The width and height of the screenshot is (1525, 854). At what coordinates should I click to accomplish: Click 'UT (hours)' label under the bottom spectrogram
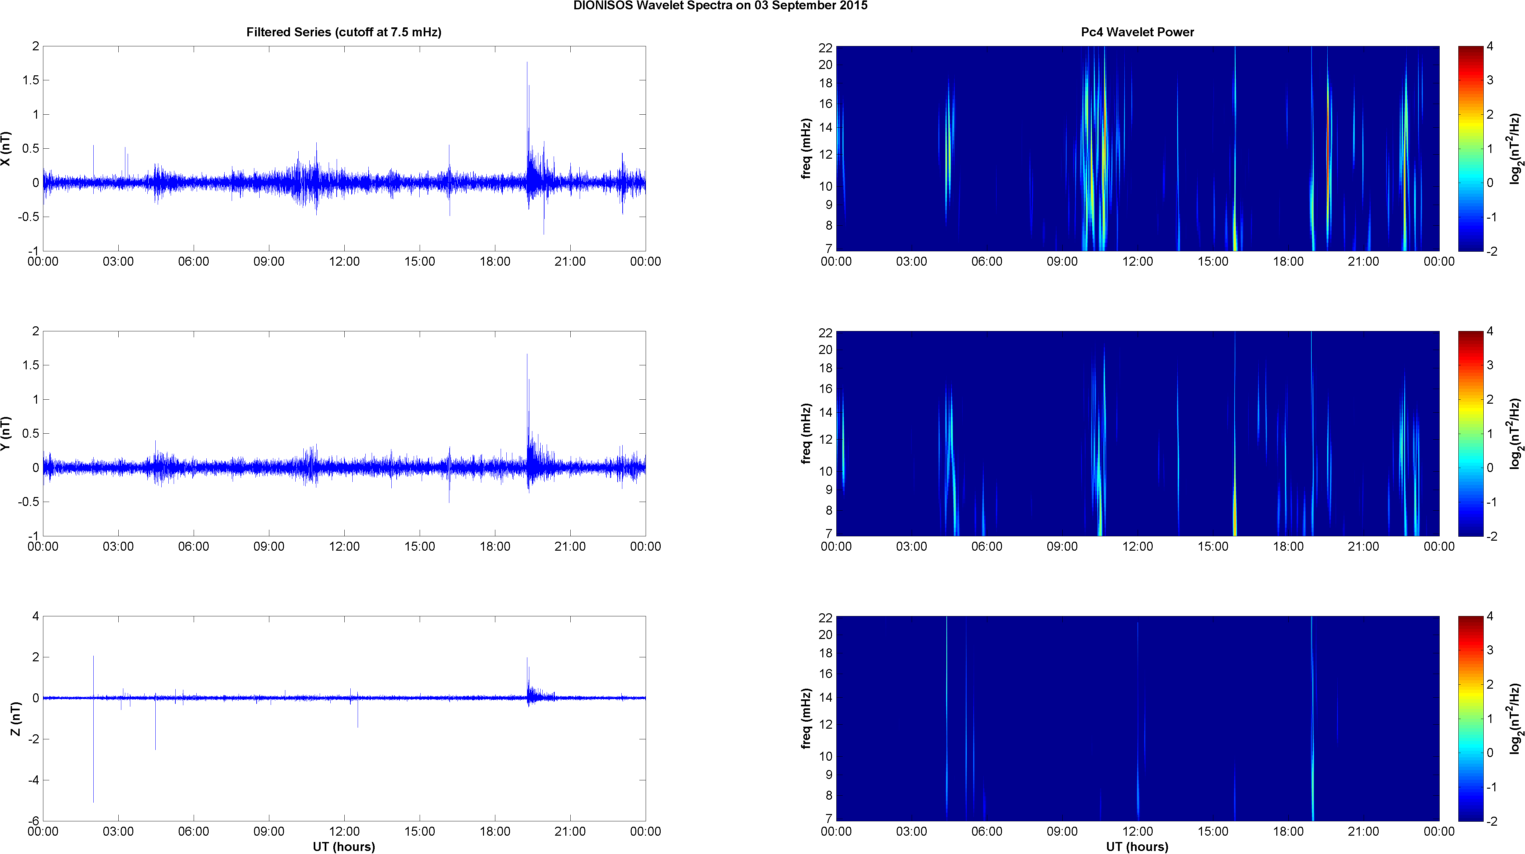click(x=1137, y=847)
